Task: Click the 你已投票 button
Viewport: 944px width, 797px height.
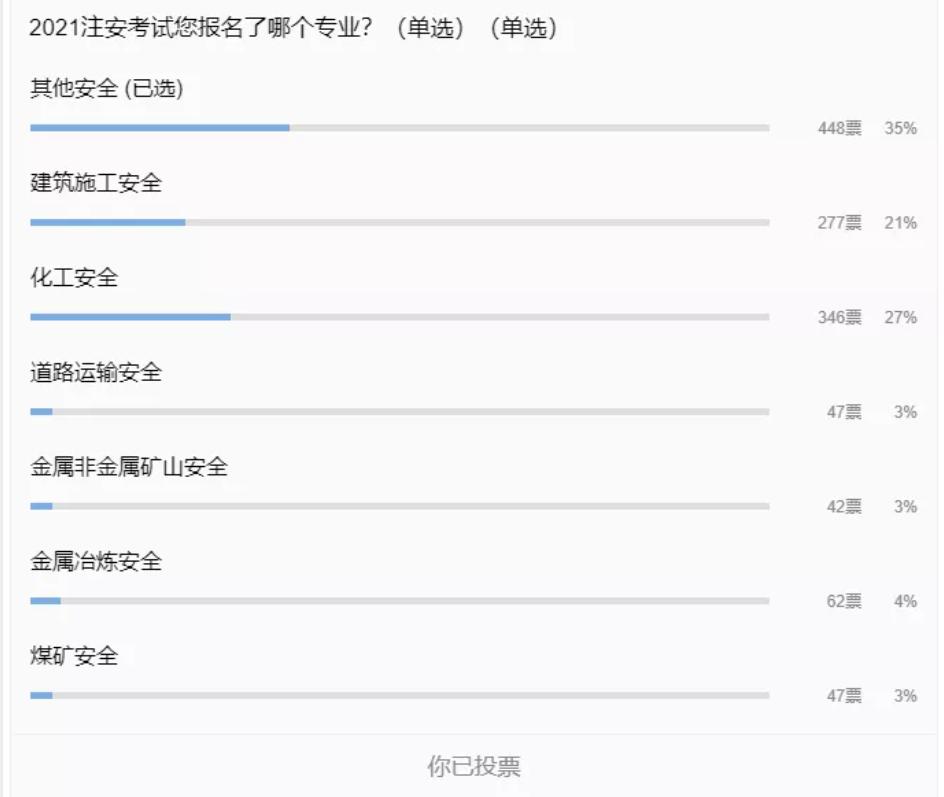Action: point(474,767)
